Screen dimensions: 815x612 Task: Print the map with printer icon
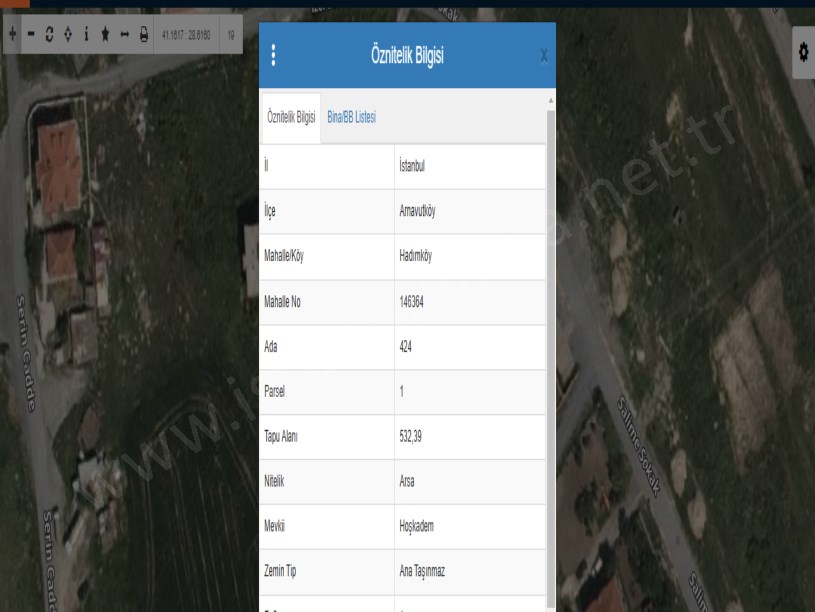pos(143,34)
